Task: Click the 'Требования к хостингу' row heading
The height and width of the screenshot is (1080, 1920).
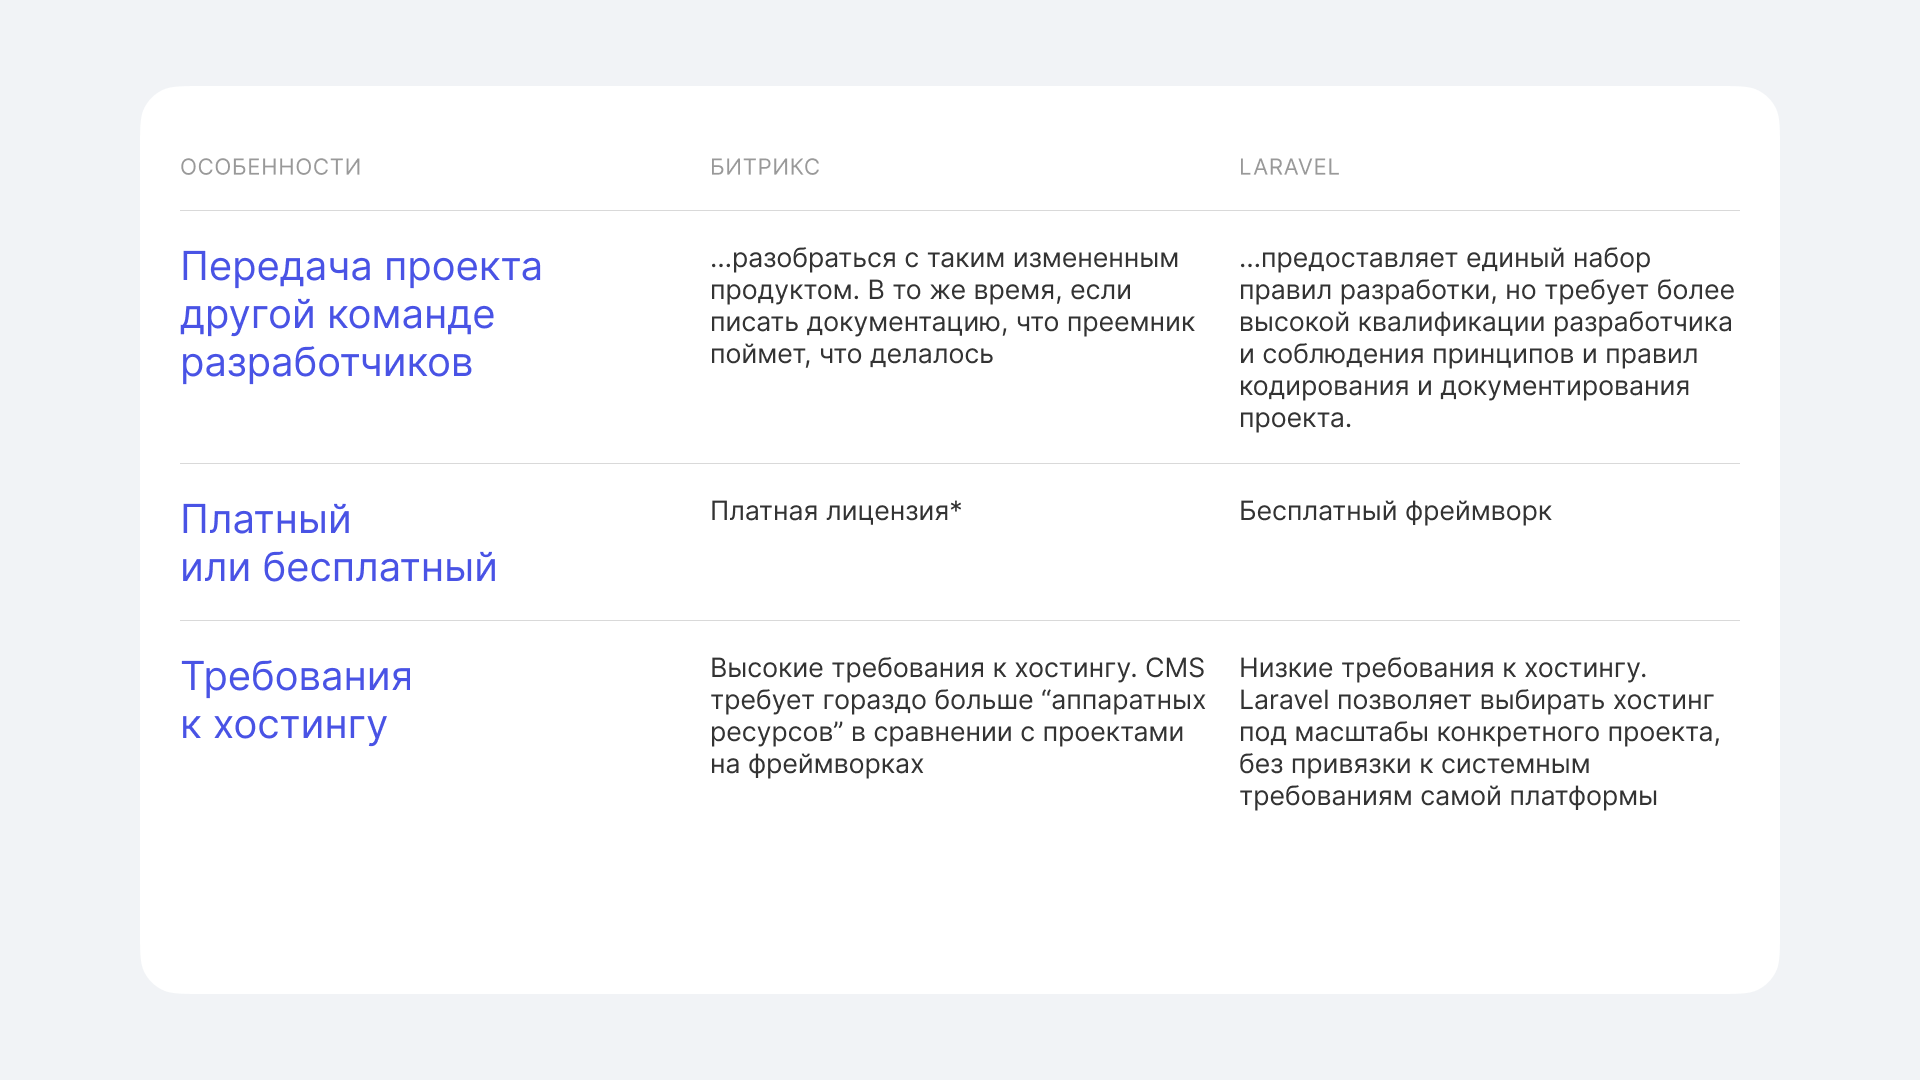Action: pyautogui.click(x=296, y=700)
